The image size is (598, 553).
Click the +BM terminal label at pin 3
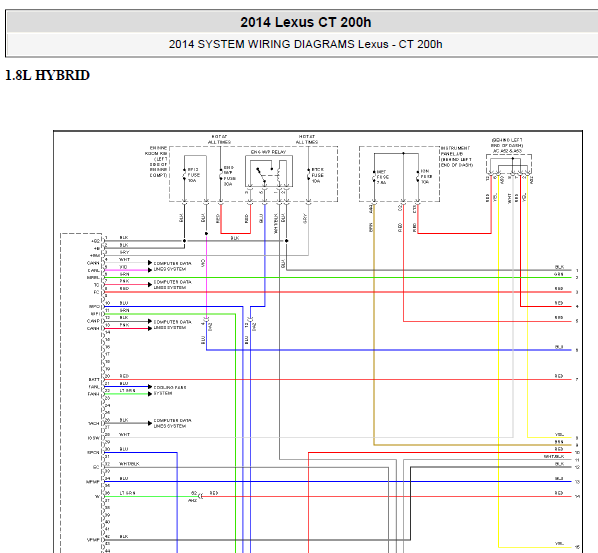tap(95, 256)
